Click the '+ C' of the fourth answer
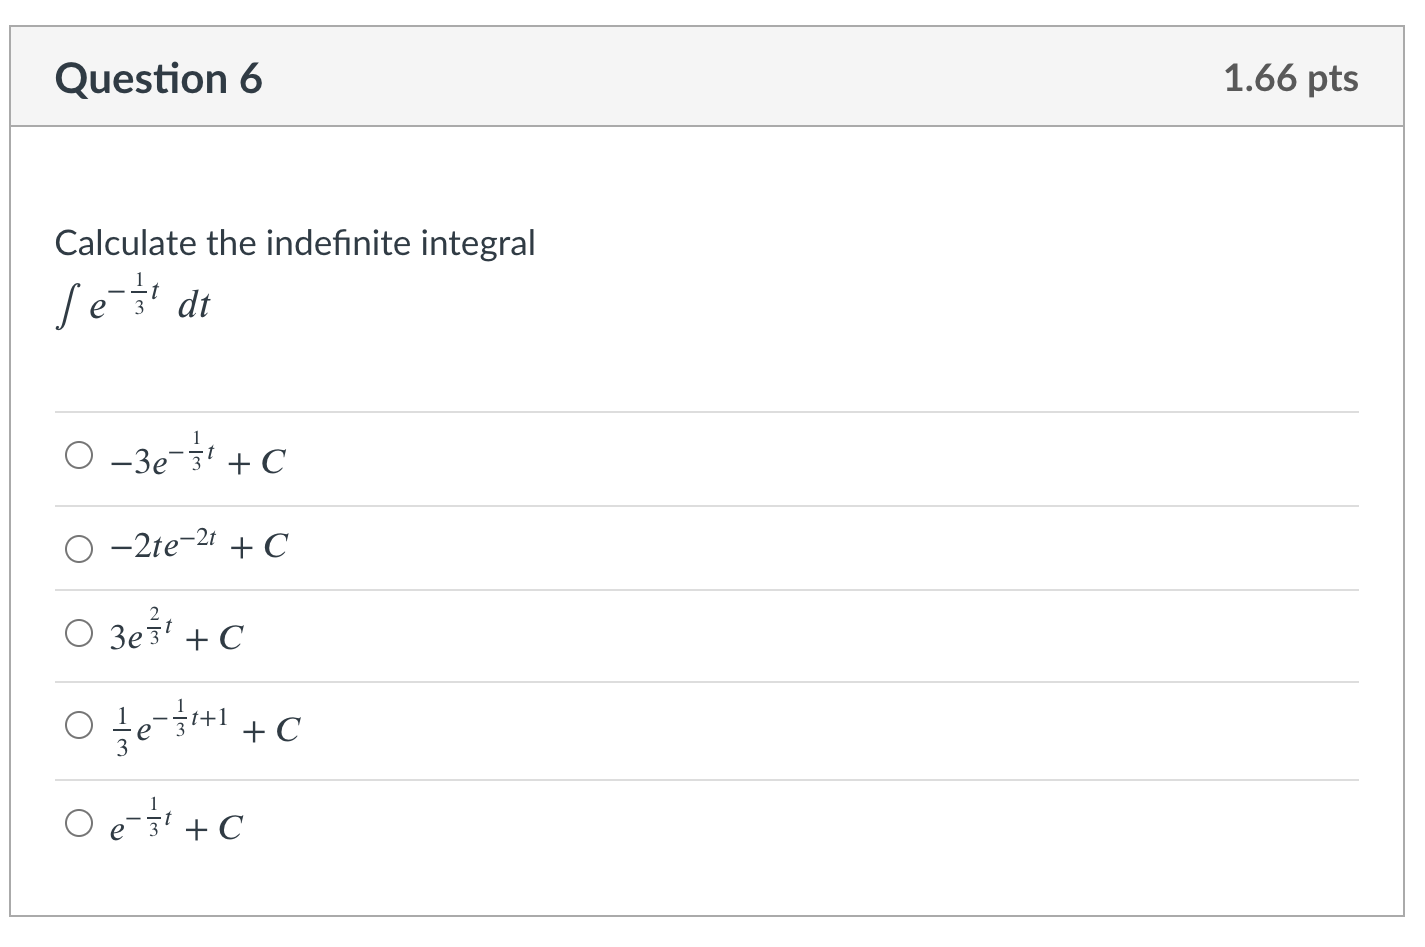This screenshot has height=947, width=1425. pyautogui.click(x=271, y=730)
